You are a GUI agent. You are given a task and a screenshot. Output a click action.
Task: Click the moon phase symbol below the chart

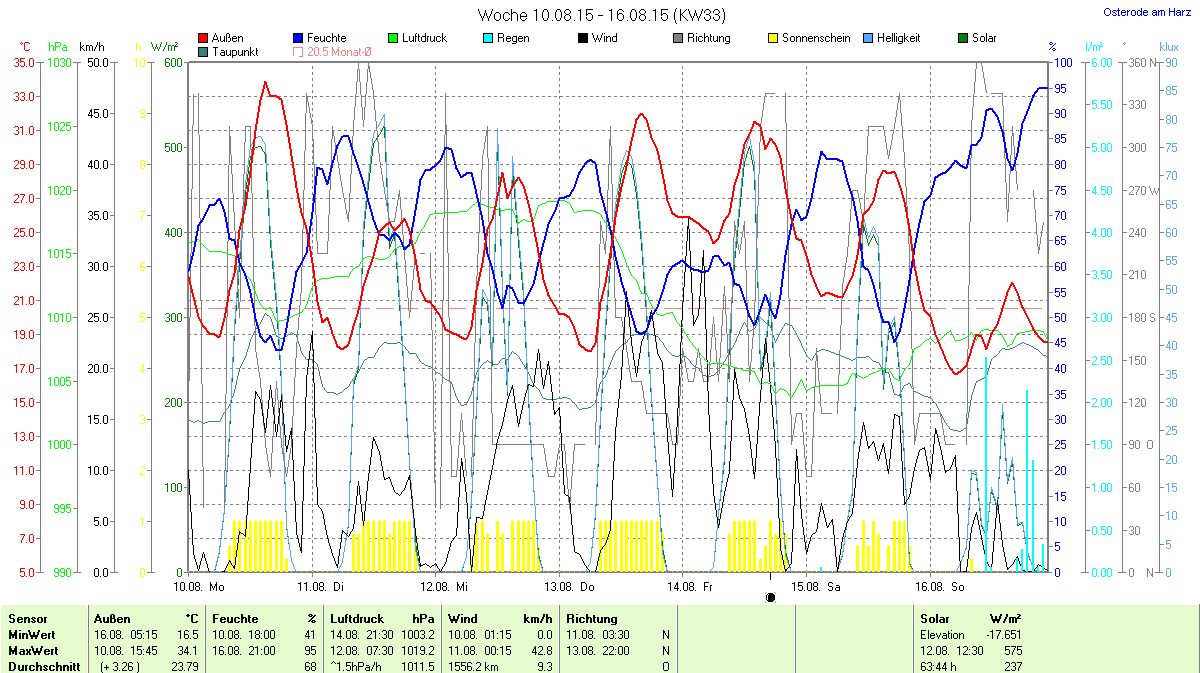770,597
